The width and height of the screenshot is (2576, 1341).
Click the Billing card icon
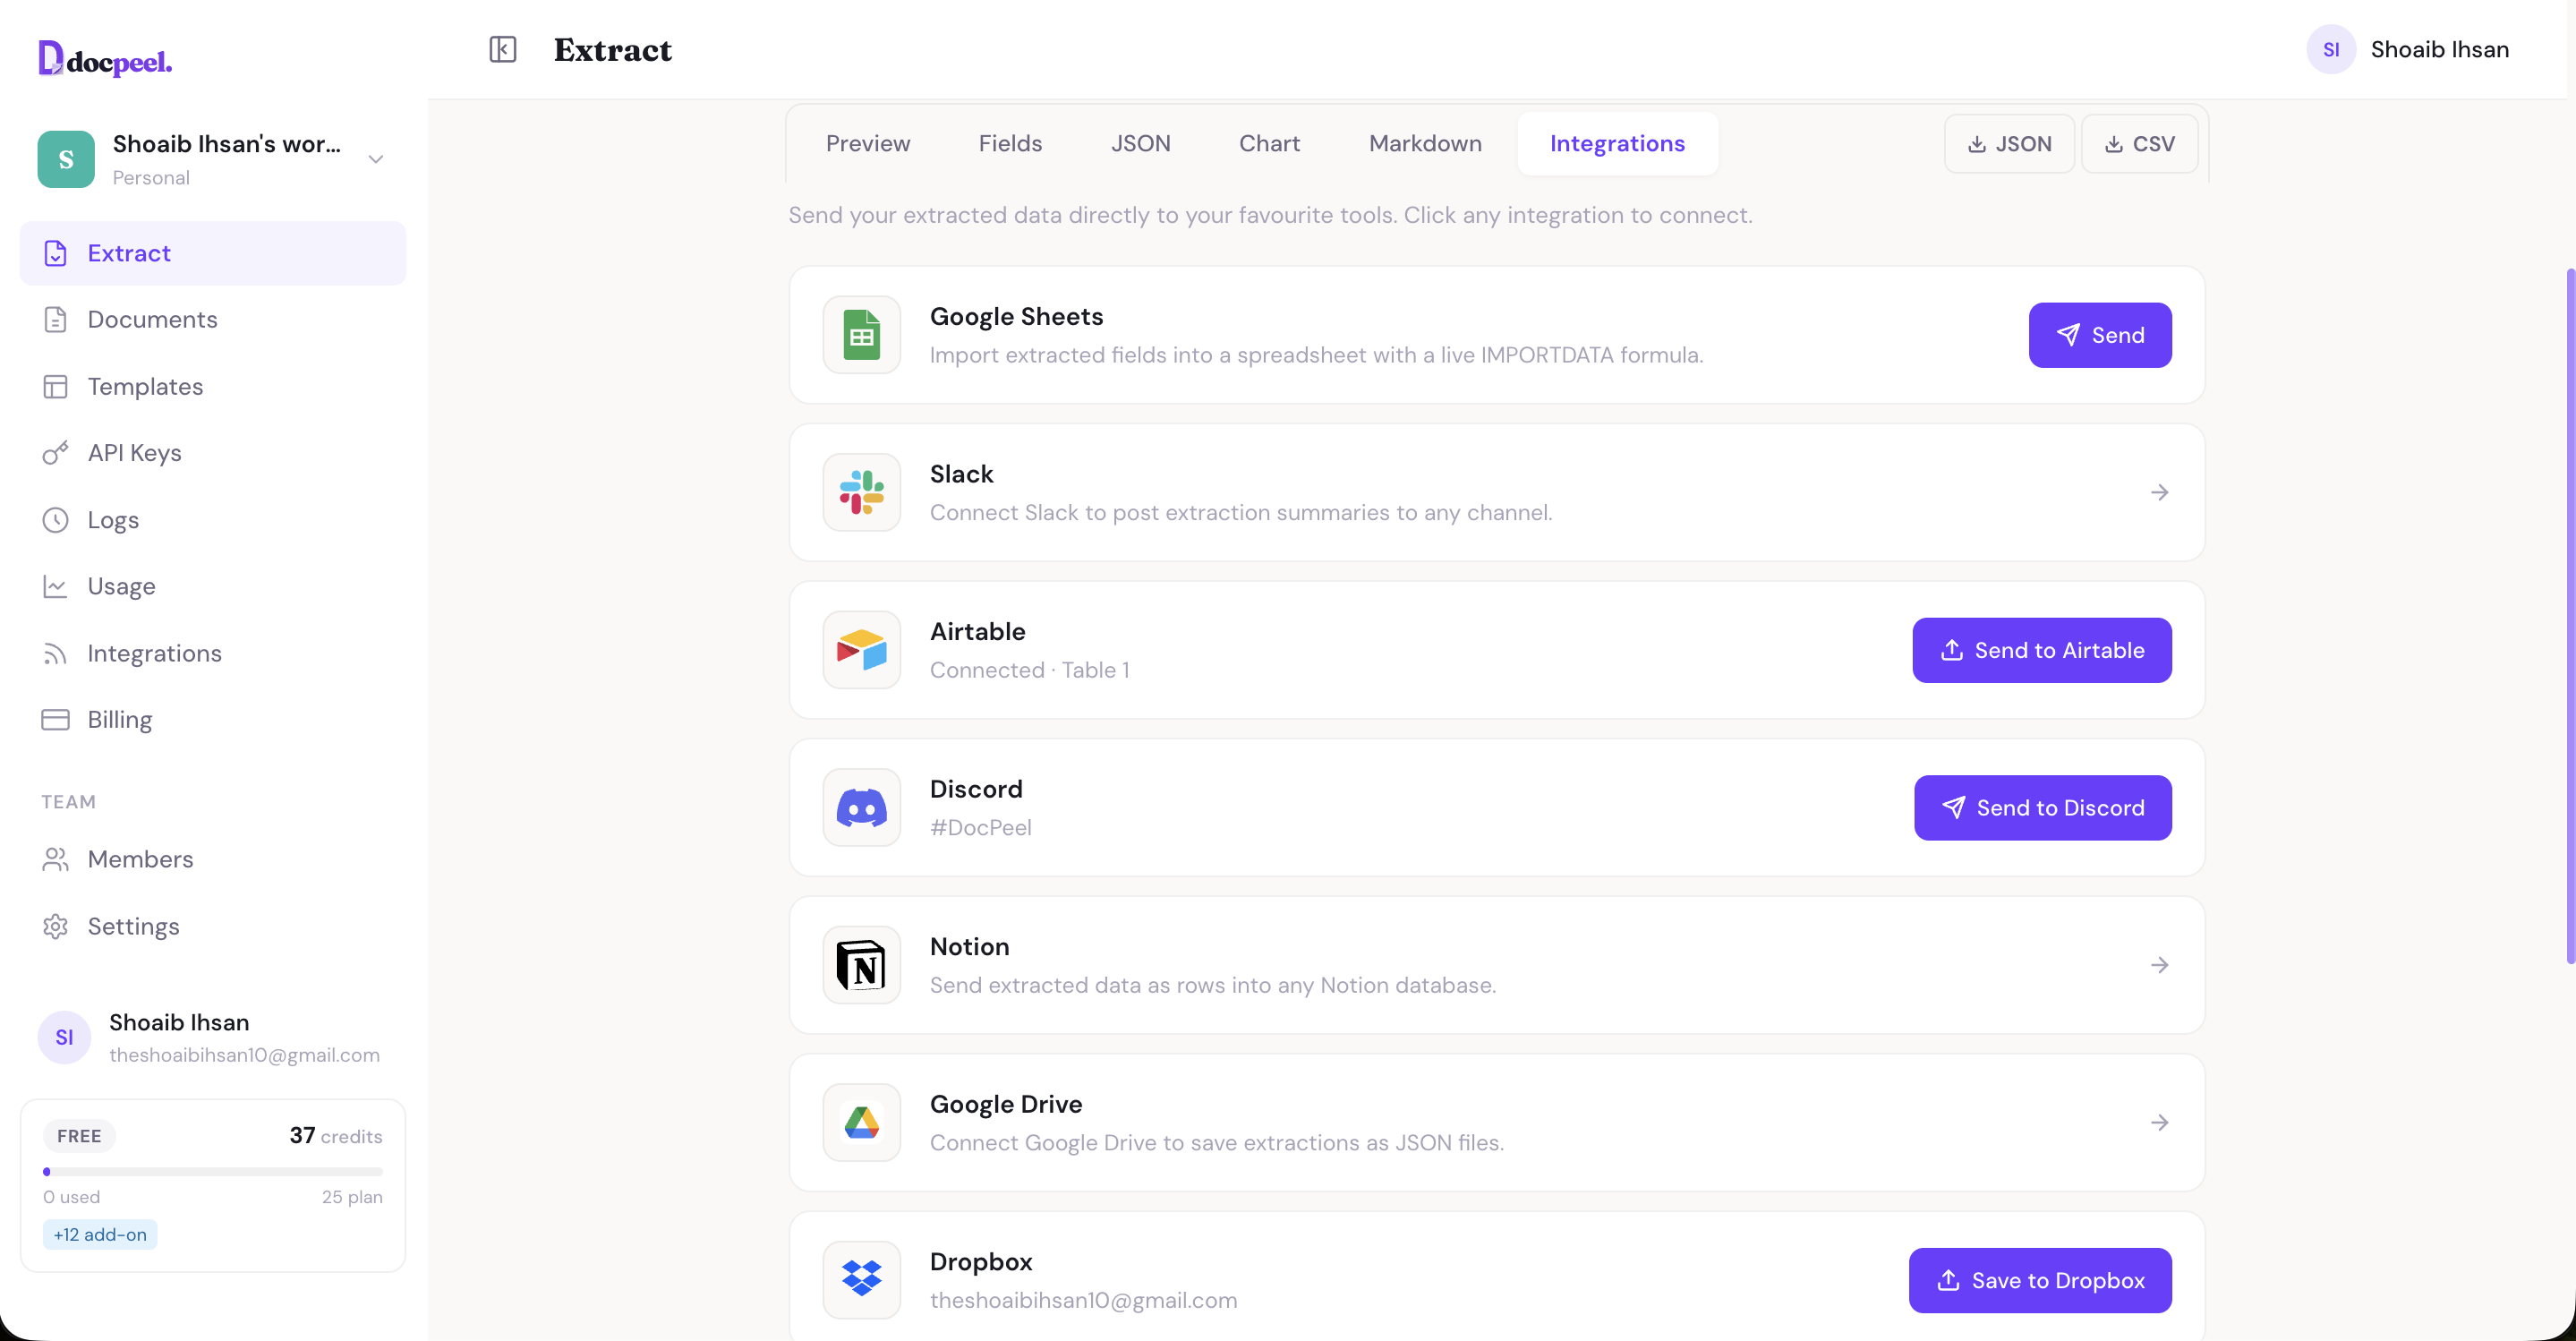56,720
